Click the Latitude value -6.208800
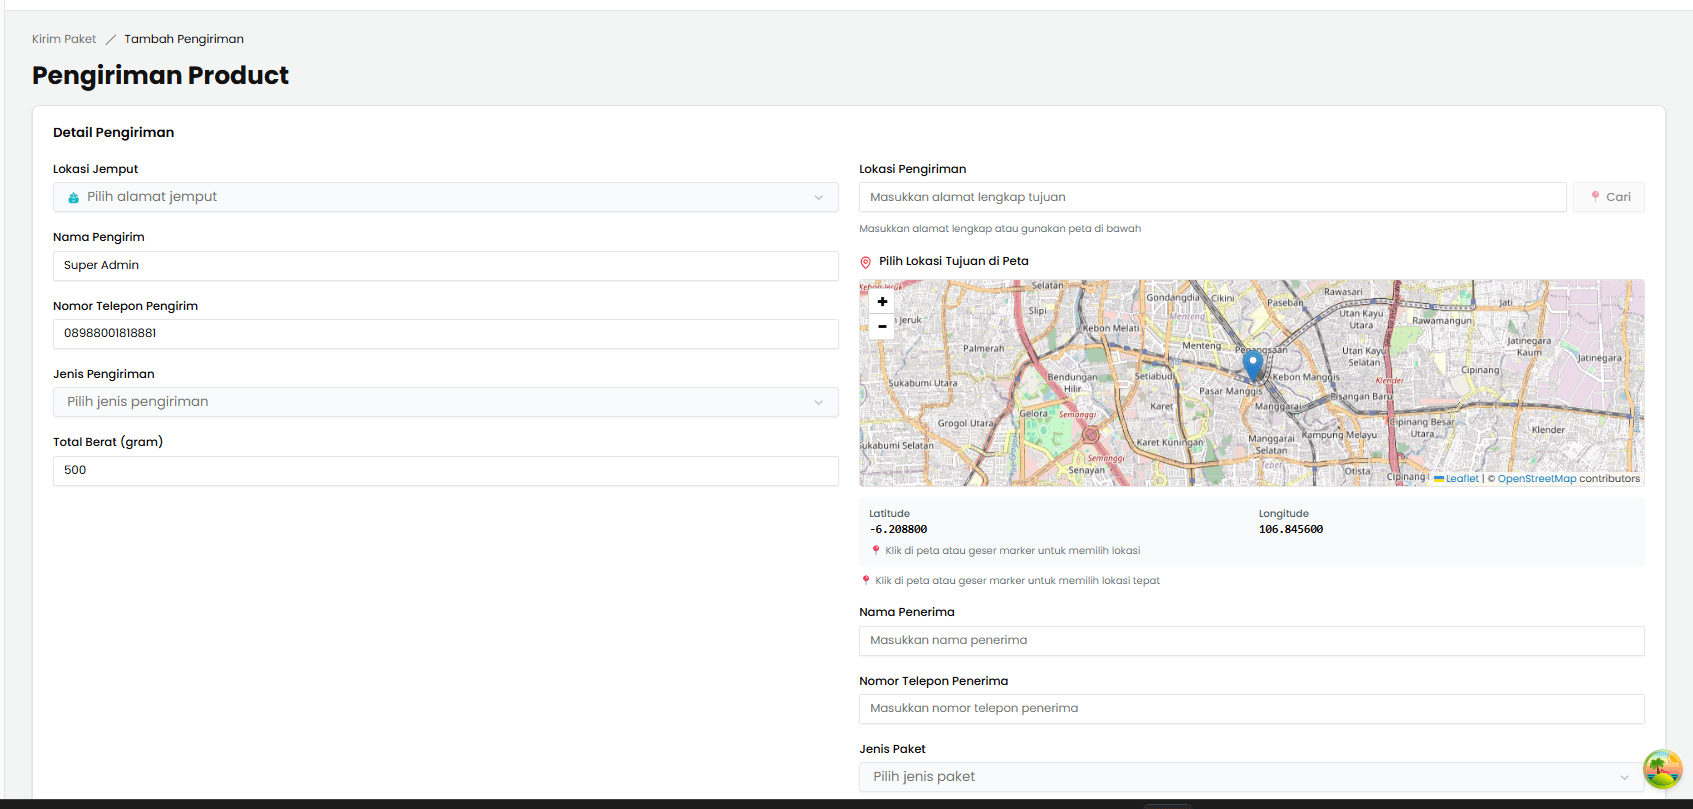The height and width of the screenshot is (809, 1693). click(x=898, y=530)
